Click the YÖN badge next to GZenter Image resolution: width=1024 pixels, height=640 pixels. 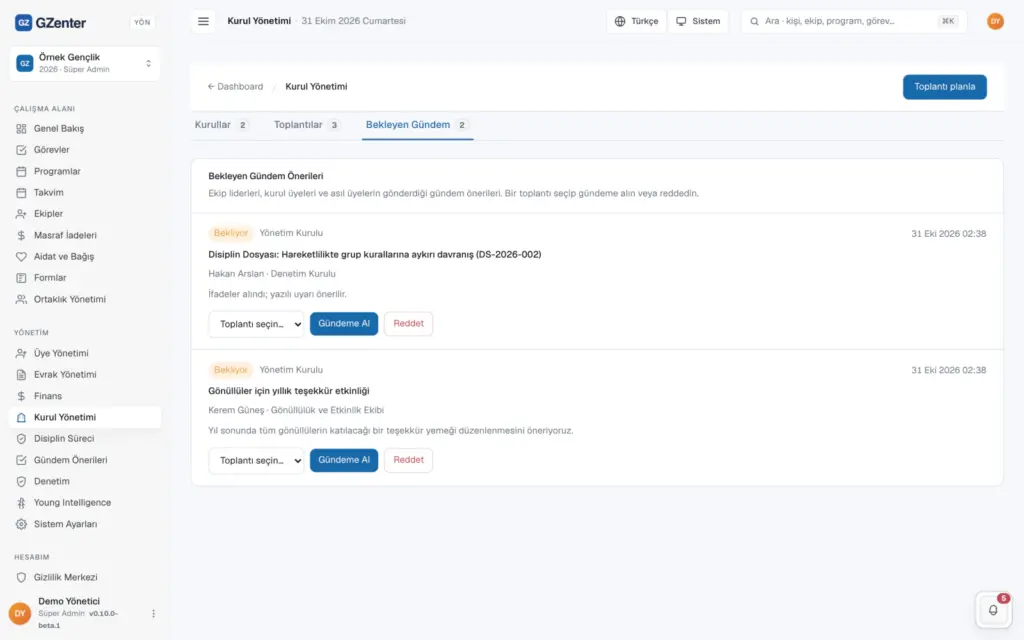pyautogui.click(x=142, y=22)
